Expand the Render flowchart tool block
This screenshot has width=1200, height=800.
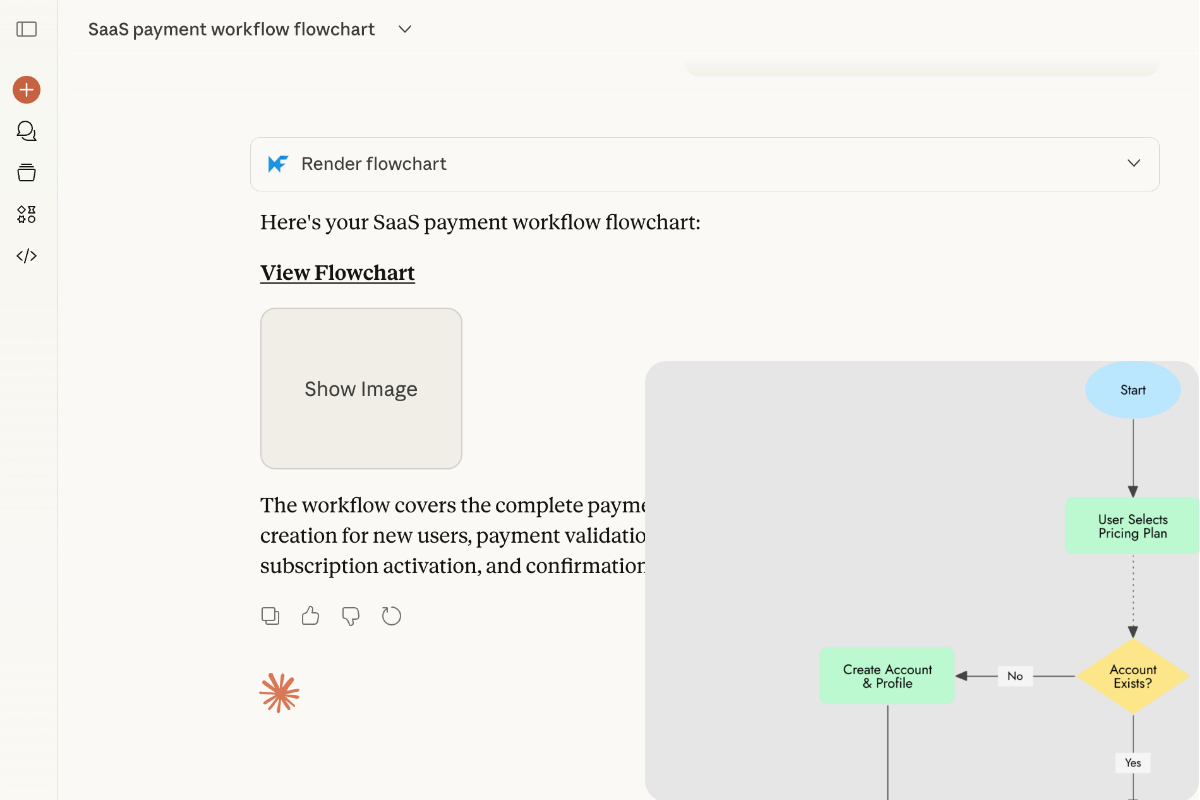pyautogui.click(x=1134, y=164)
